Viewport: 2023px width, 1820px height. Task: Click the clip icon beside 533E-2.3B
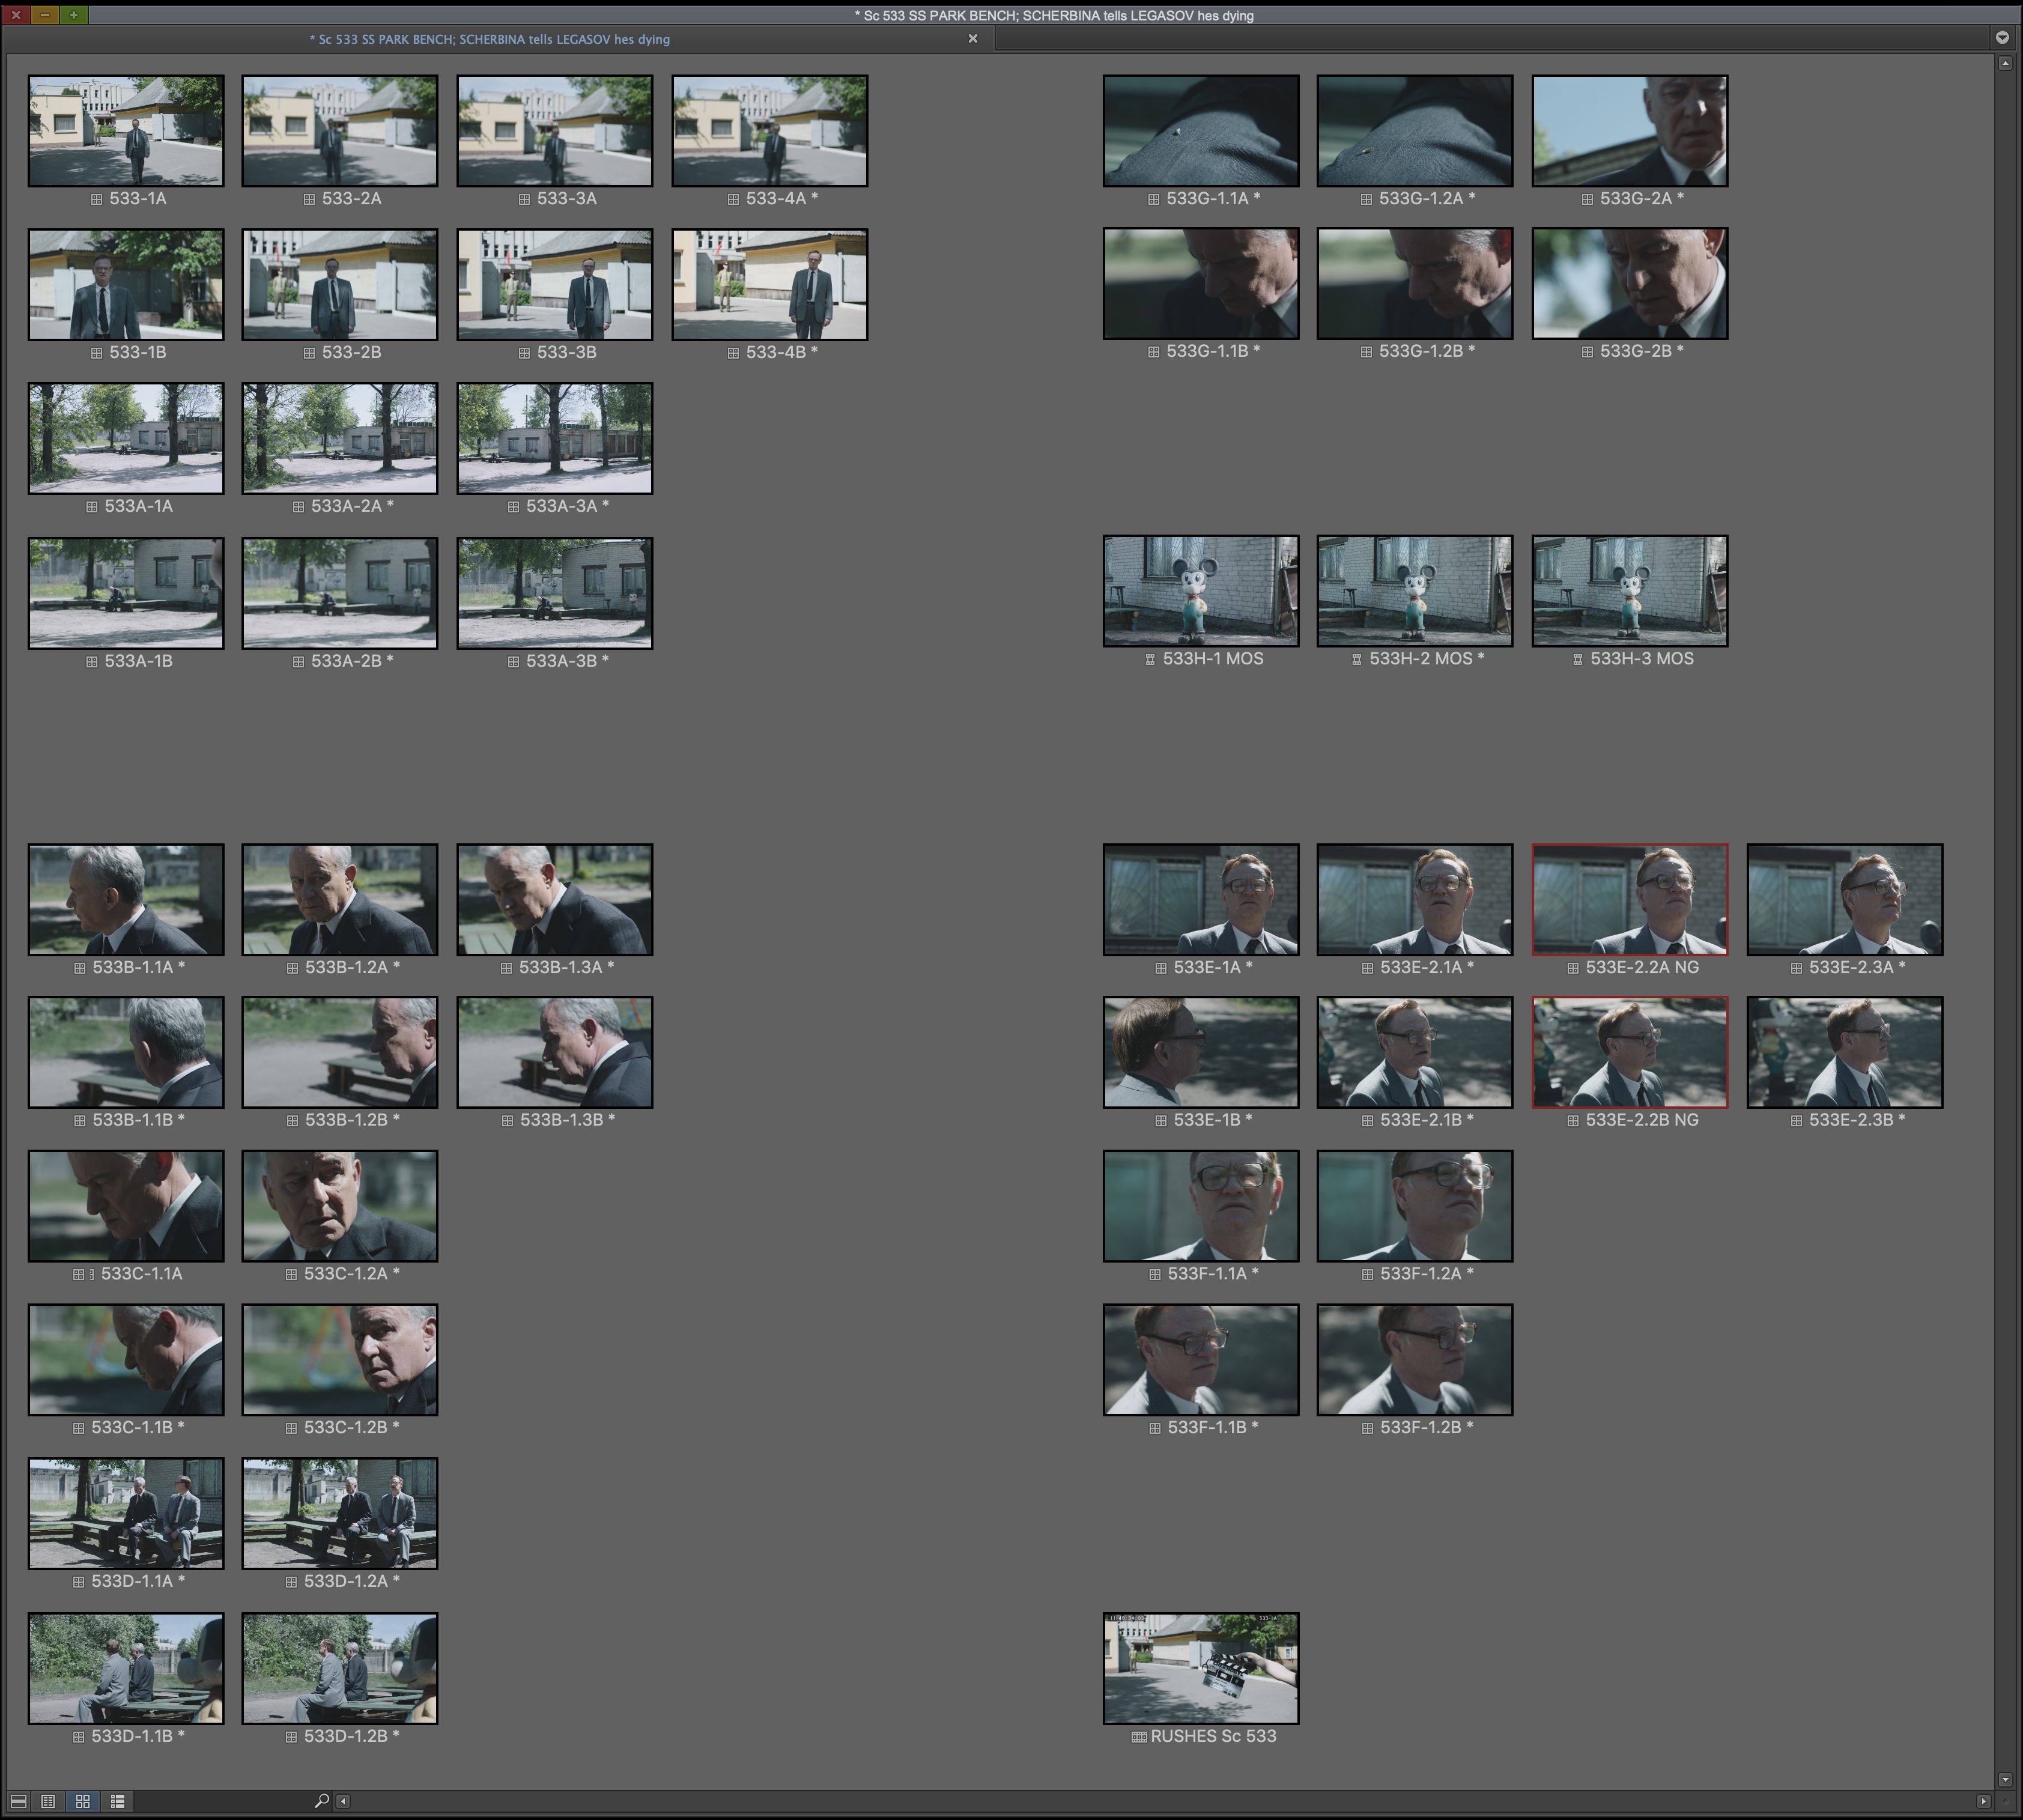1796,1121
